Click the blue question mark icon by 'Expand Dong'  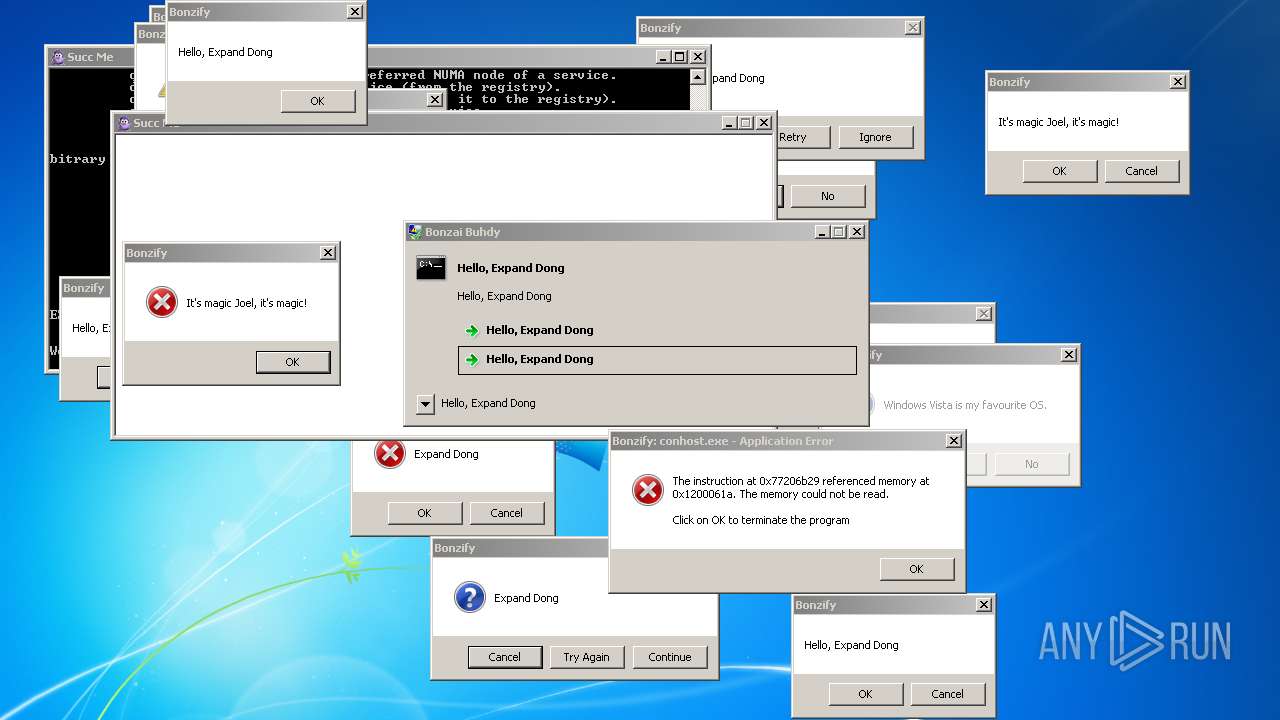[x=470, y=597]
